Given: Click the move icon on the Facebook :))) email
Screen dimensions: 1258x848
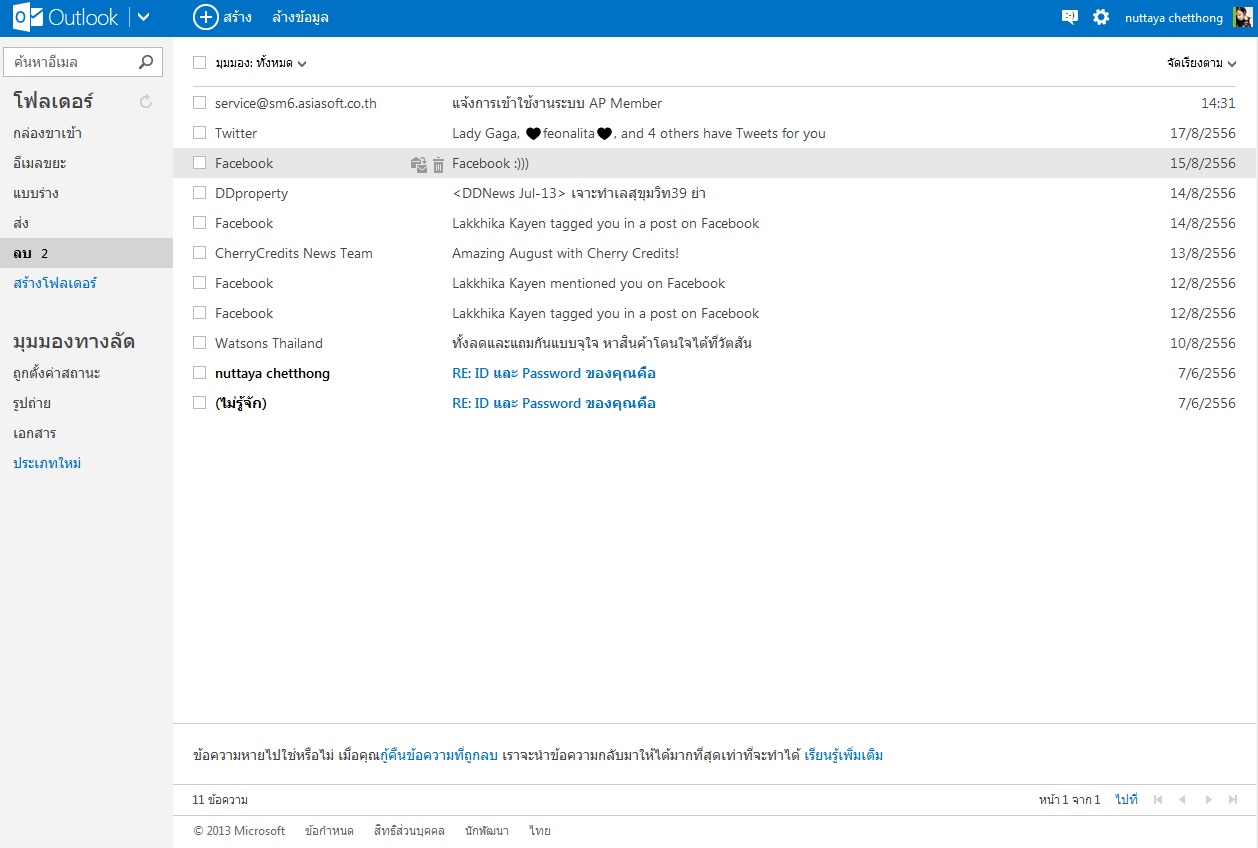Looking at the screenshot, I should tap(419, 165).
